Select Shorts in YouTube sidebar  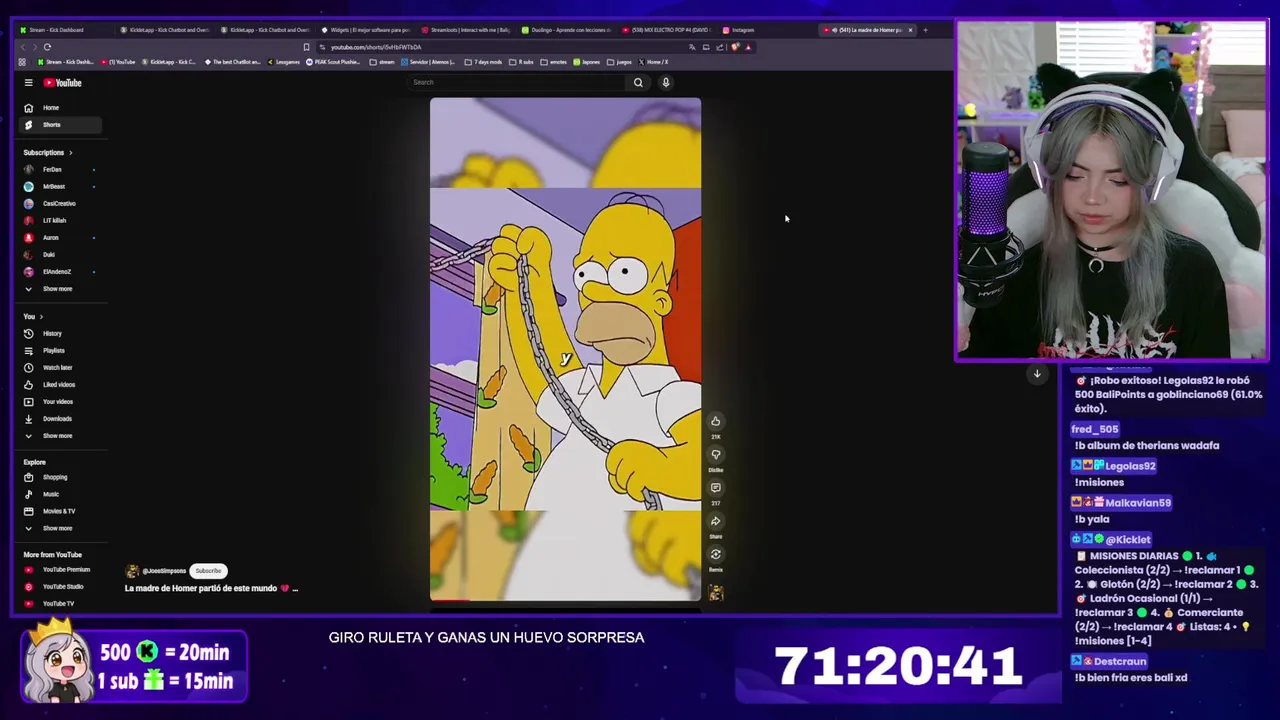click(60, 124)
